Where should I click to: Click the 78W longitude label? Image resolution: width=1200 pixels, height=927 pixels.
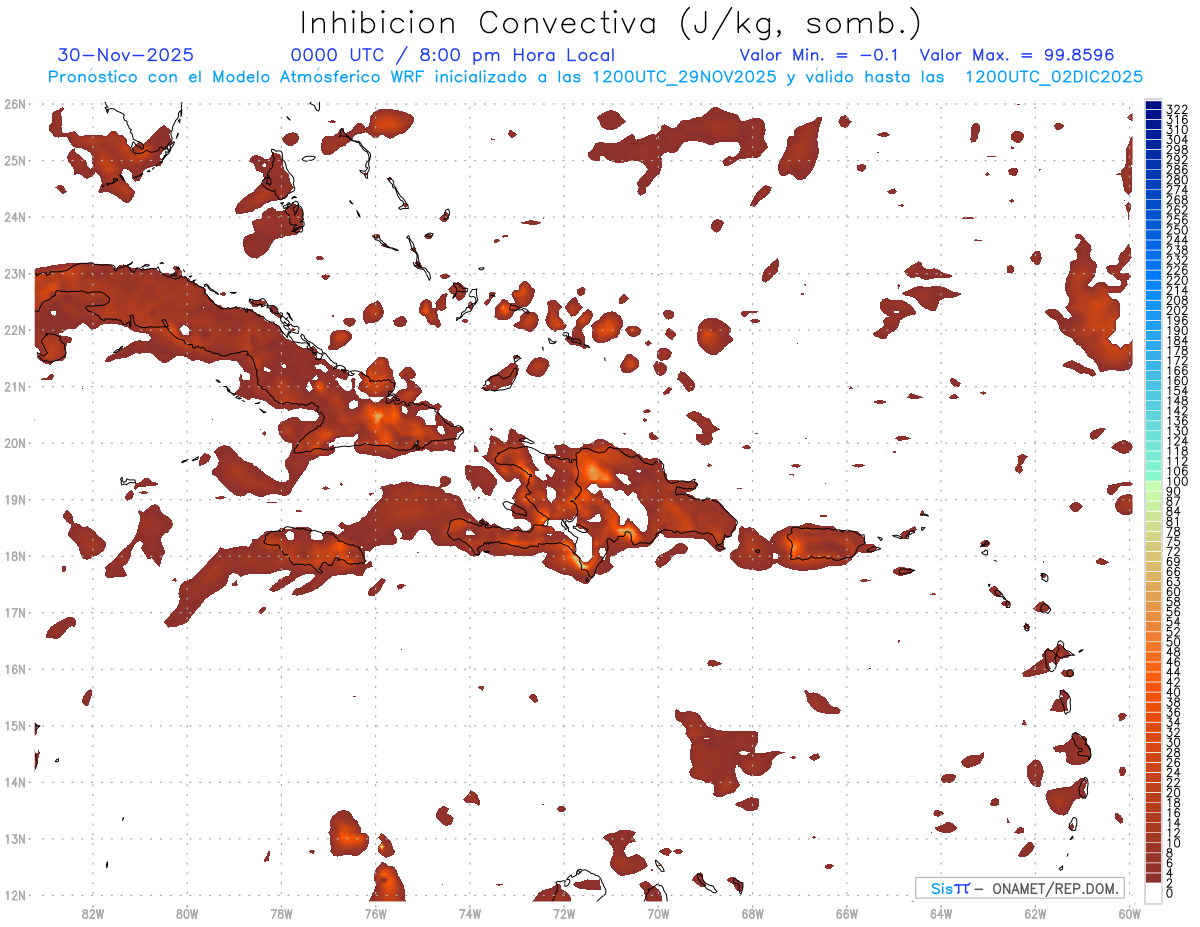[281, 913]
